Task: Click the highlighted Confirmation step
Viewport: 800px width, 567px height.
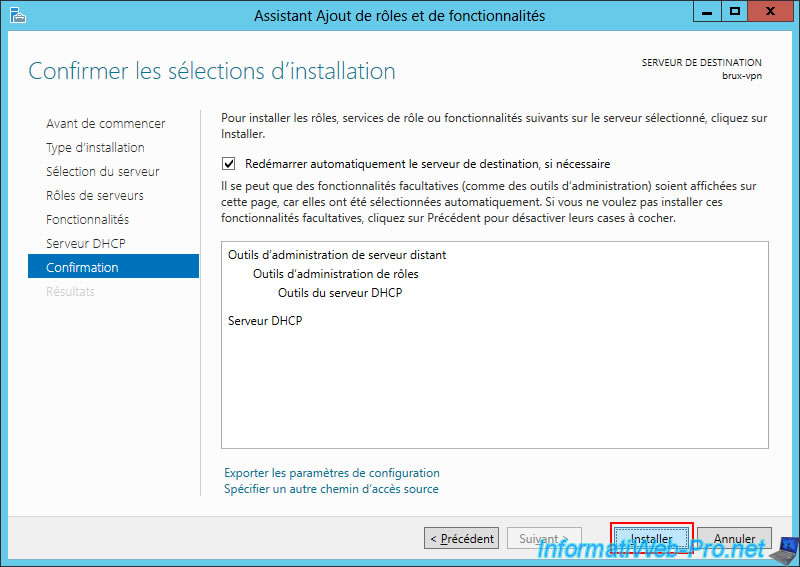Action: pos(83,268)
